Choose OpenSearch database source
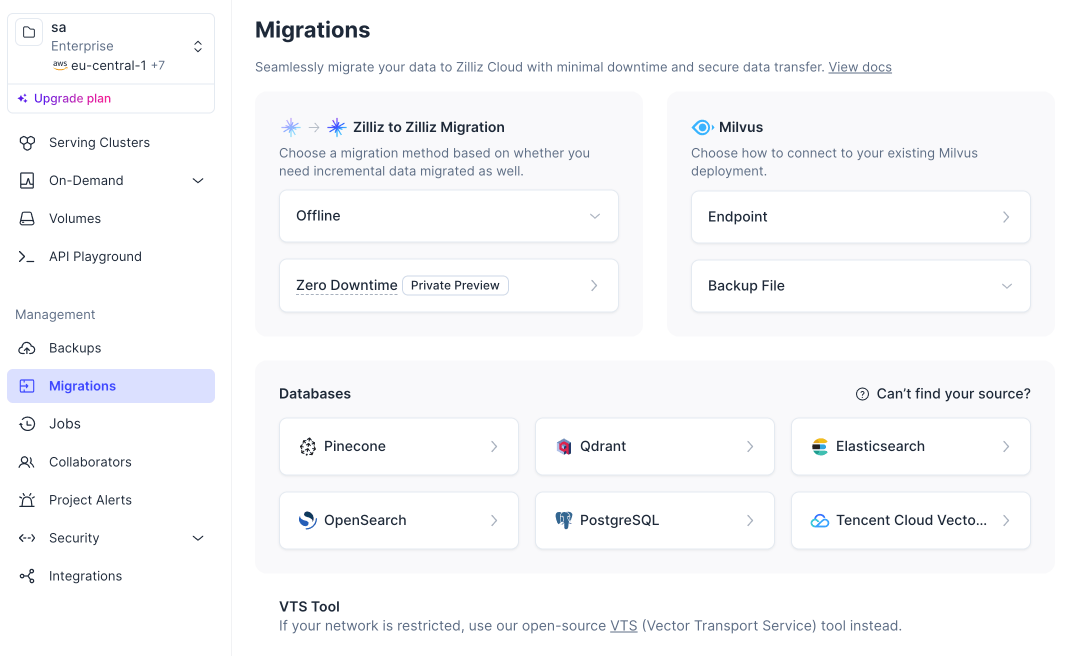Image resolution: width=1071 pixels, height=656 pixels. click(x=399, y=521)
